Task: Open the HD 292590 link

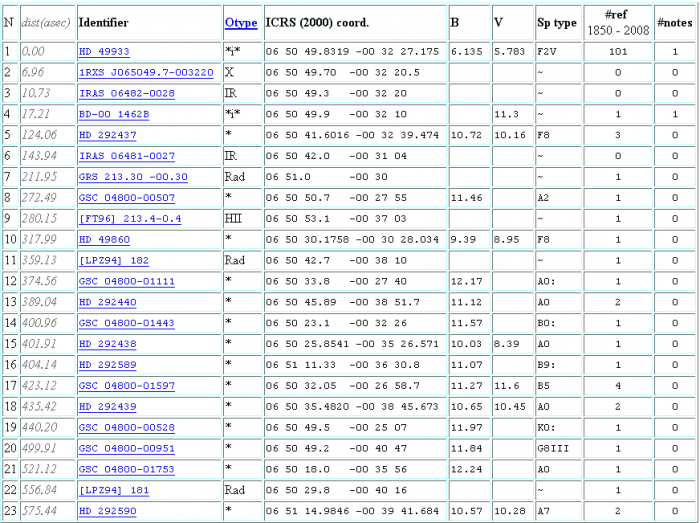Action: click(108, 511)
